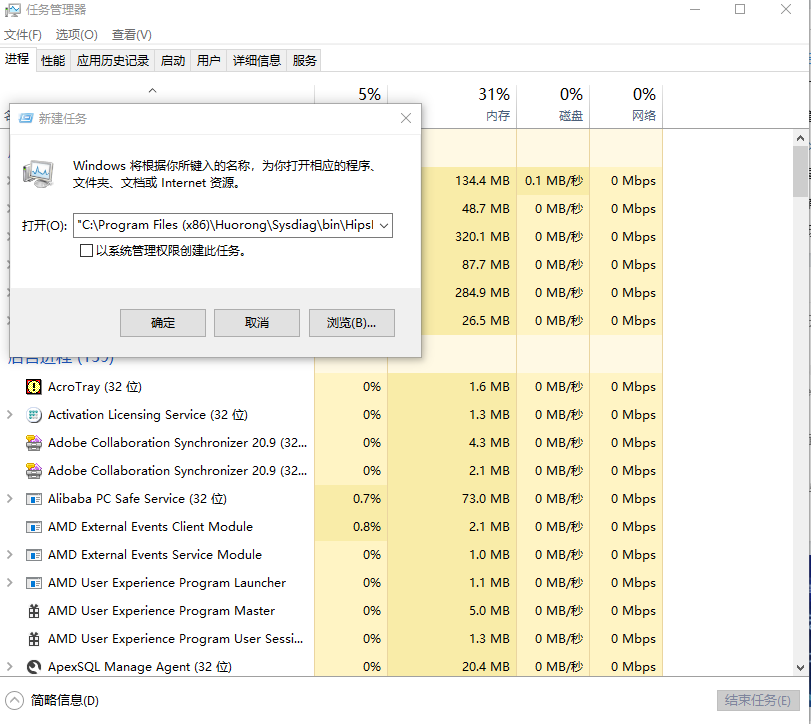Click the scrollbar down arrow
The image size is (811, 724).
801,668
